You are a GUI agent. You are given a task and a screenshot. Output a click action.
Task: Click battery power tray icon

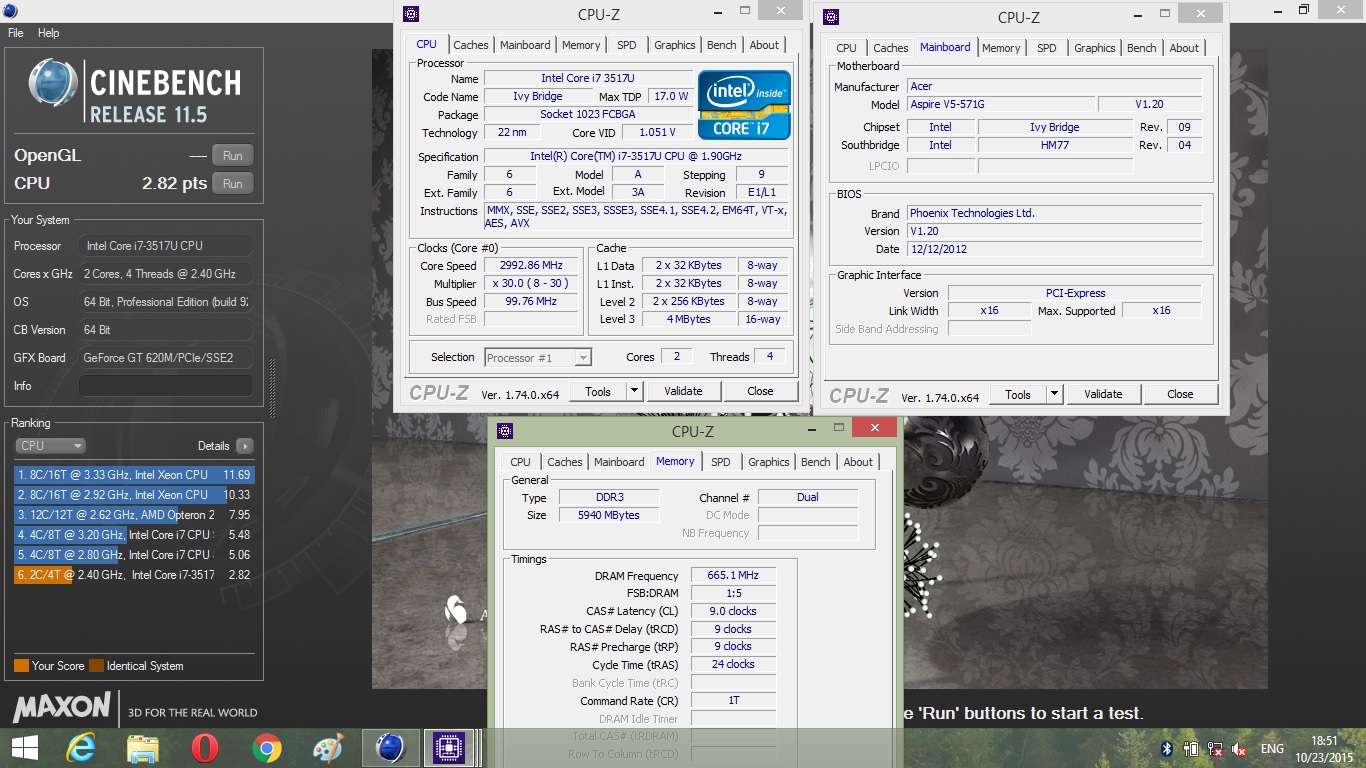pos(1190,749)
